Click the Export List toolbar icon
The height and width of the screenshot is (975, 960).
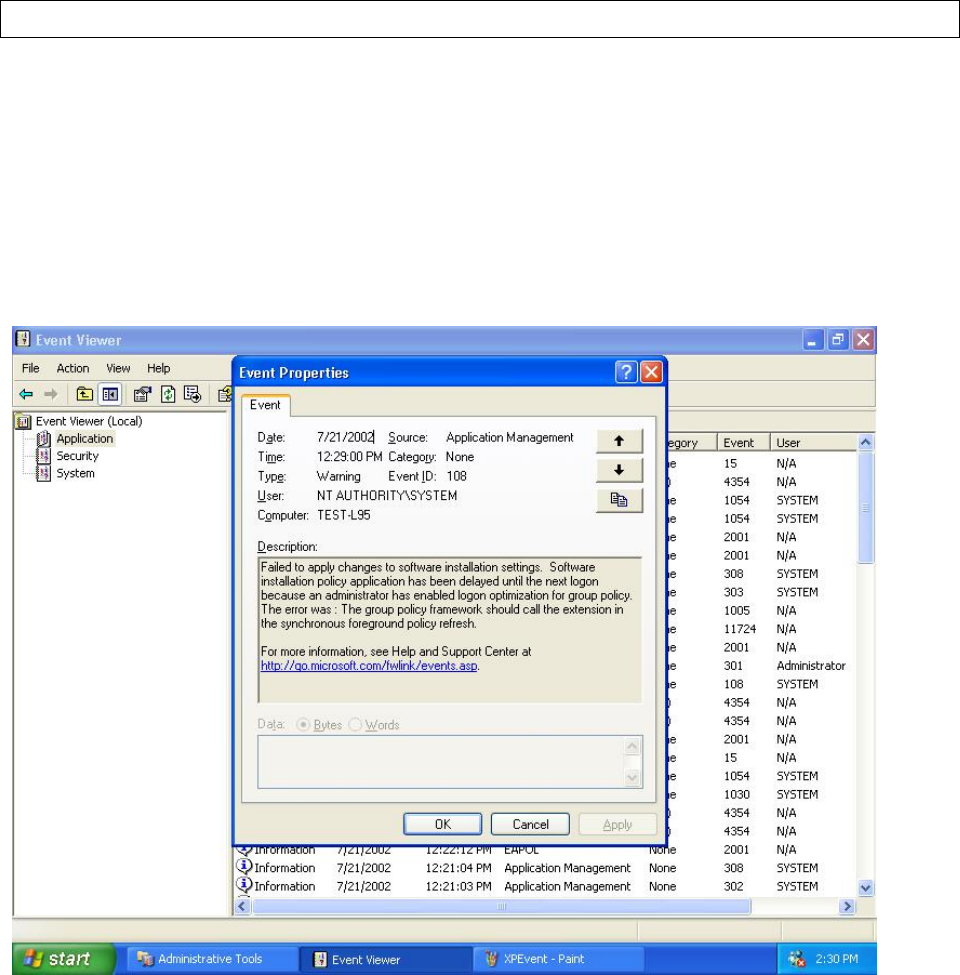(193, 394)
